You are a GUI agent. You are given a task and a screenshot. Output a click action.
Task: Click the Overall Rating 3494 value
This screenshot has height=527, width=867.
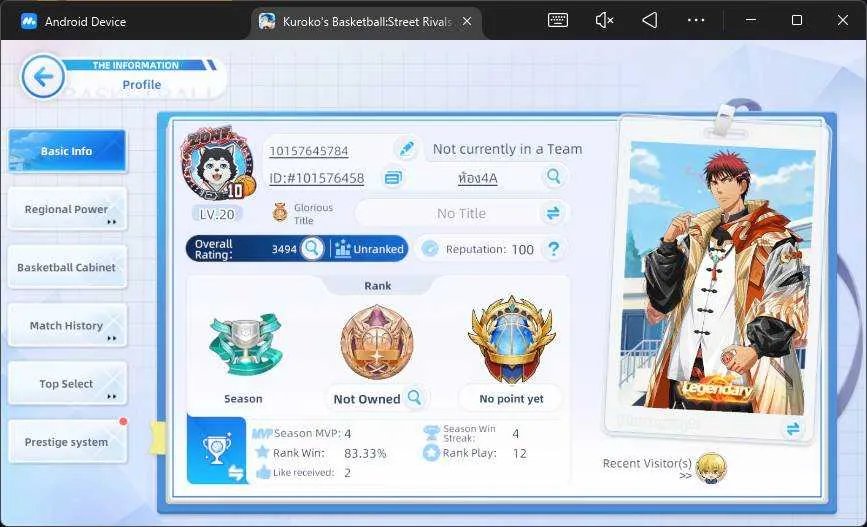284,249
